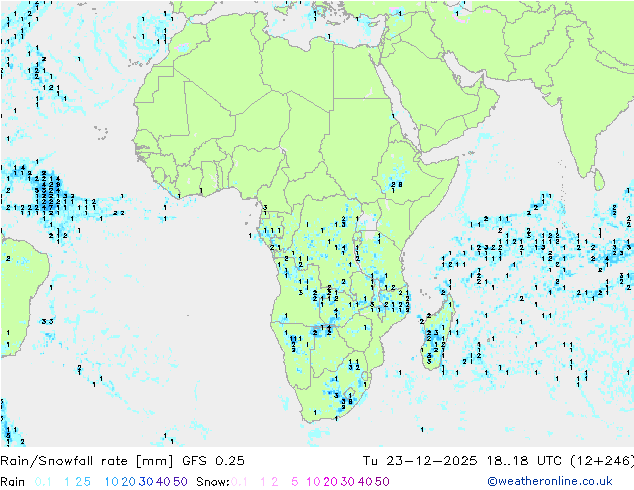Image resolution: width=634 pixels, height=490 pixels.
Task: Click the "(12+246)" forecast offset text
Action: coord(602,461)
